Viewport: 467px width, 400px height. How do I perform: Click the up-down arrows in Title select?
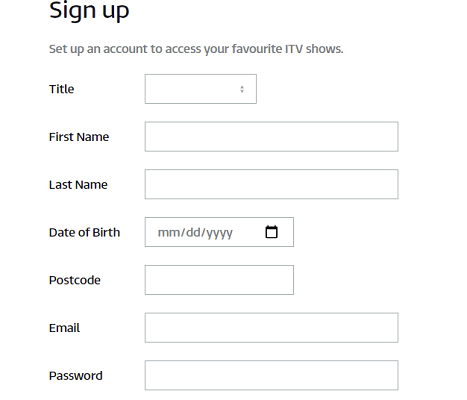click(242, 89)
